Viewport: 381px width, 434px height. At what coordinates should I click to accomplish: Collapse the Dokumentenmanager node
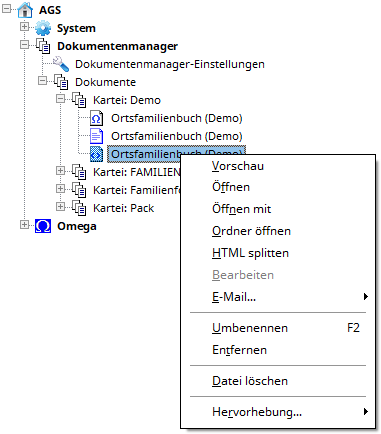click(24, 44)
